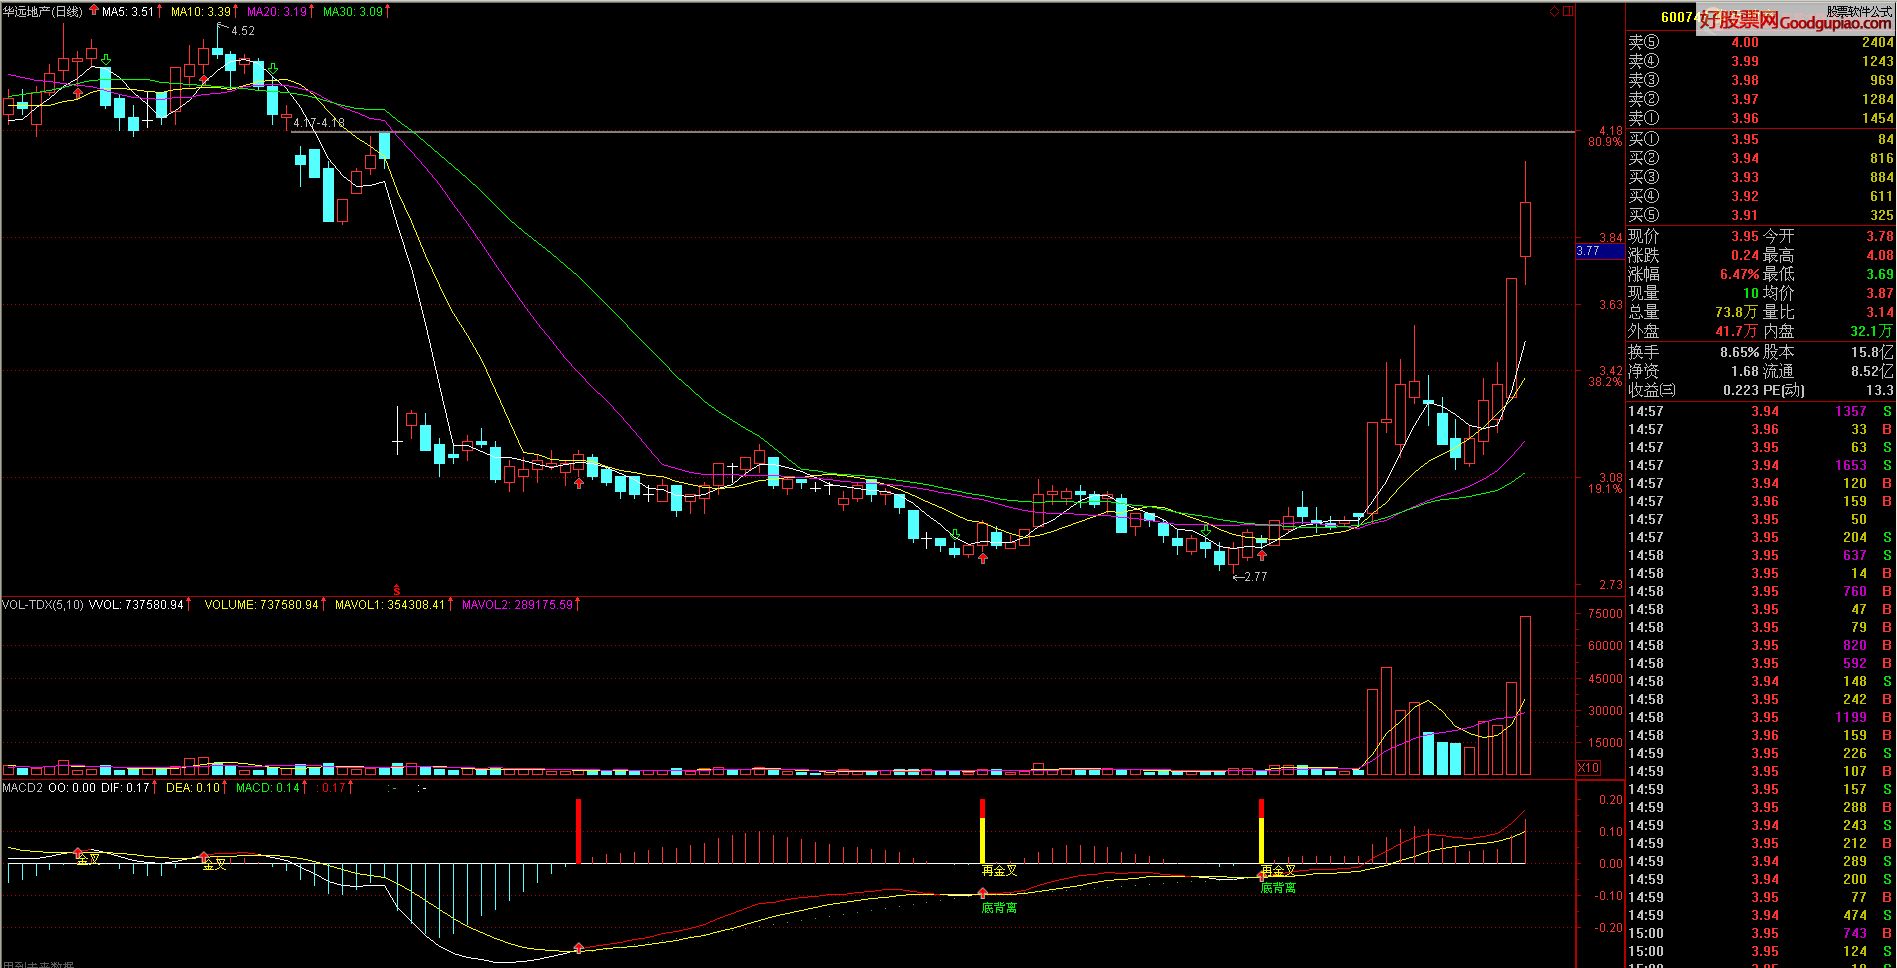Select the MA5: 3.51 indicator label

pyautogui.click(x=128, y=11)
